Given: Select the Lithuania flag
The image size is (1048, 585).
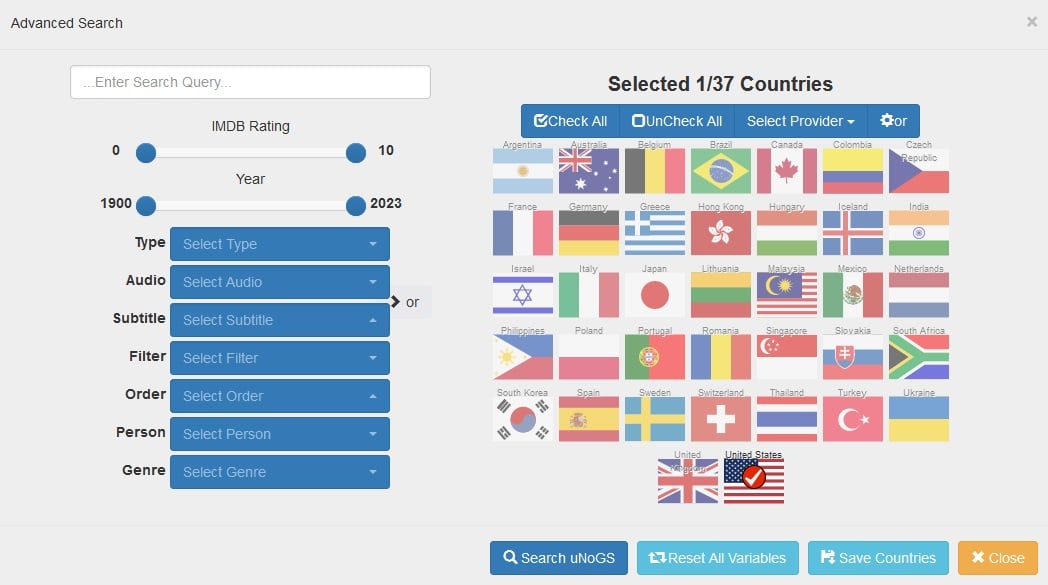Looking at the screenshot, I should pyautogui.click(x=720, y=296).
